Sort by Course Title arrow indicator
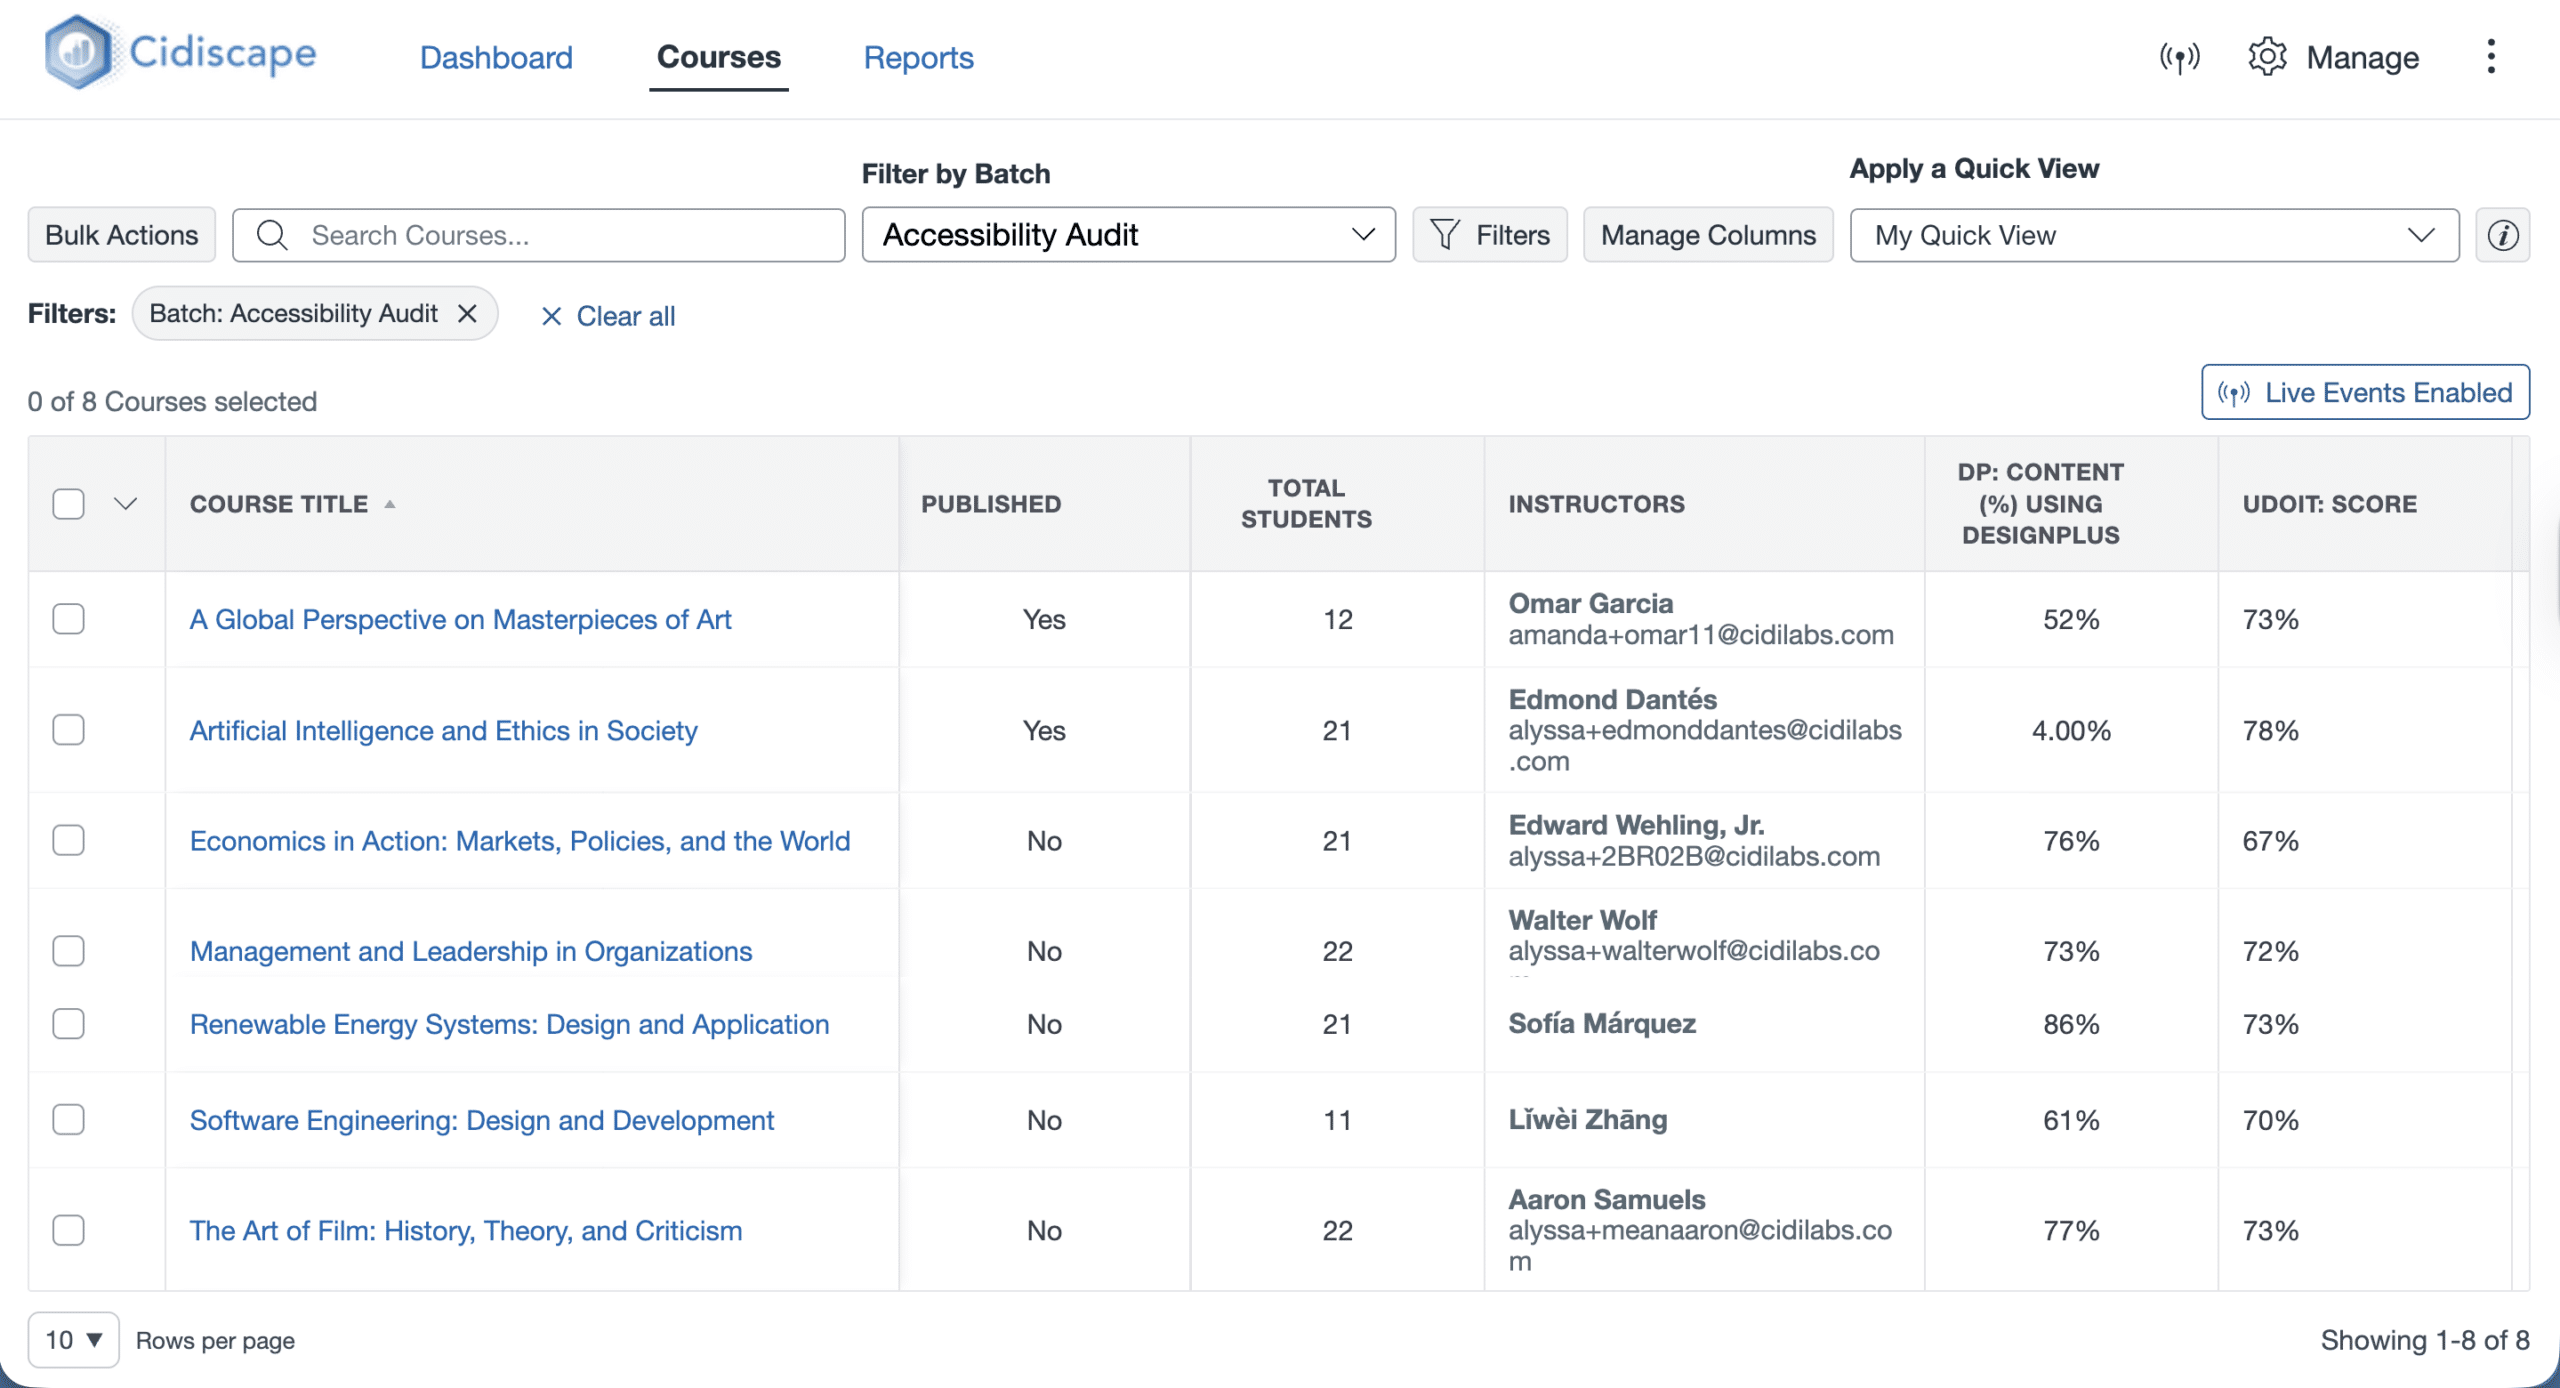This screenshot has width=2560, height=1388. [390, 504]
